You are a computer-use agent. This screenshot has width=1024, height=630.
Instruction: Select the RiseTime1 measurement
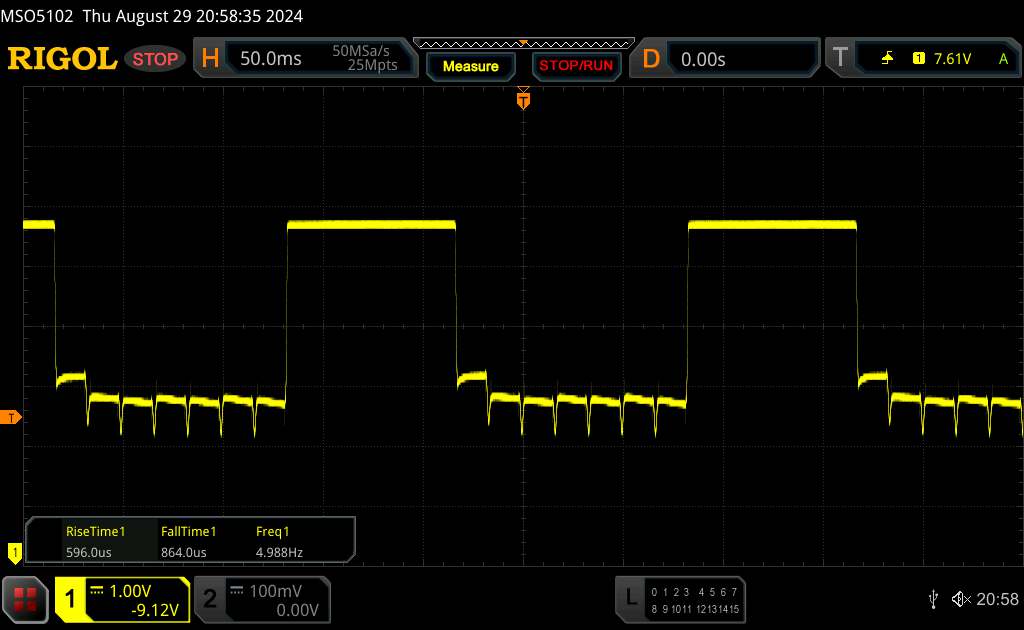click(95, 531)
